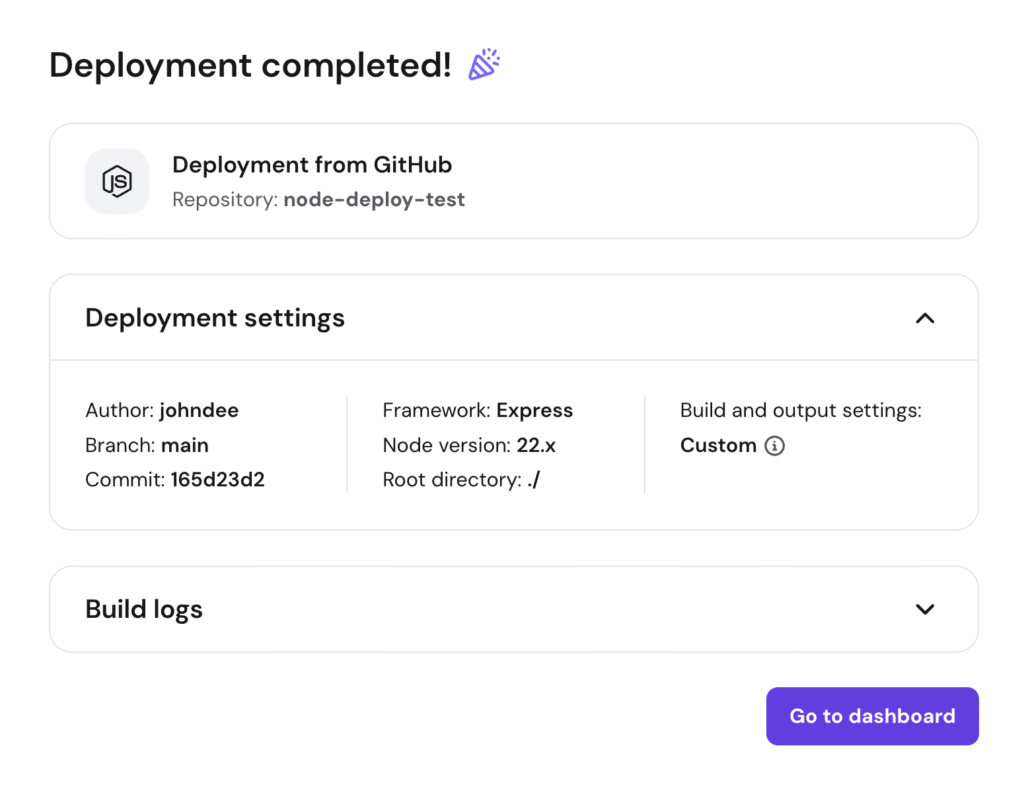Select the Node version 22.x value

[538, 445]
